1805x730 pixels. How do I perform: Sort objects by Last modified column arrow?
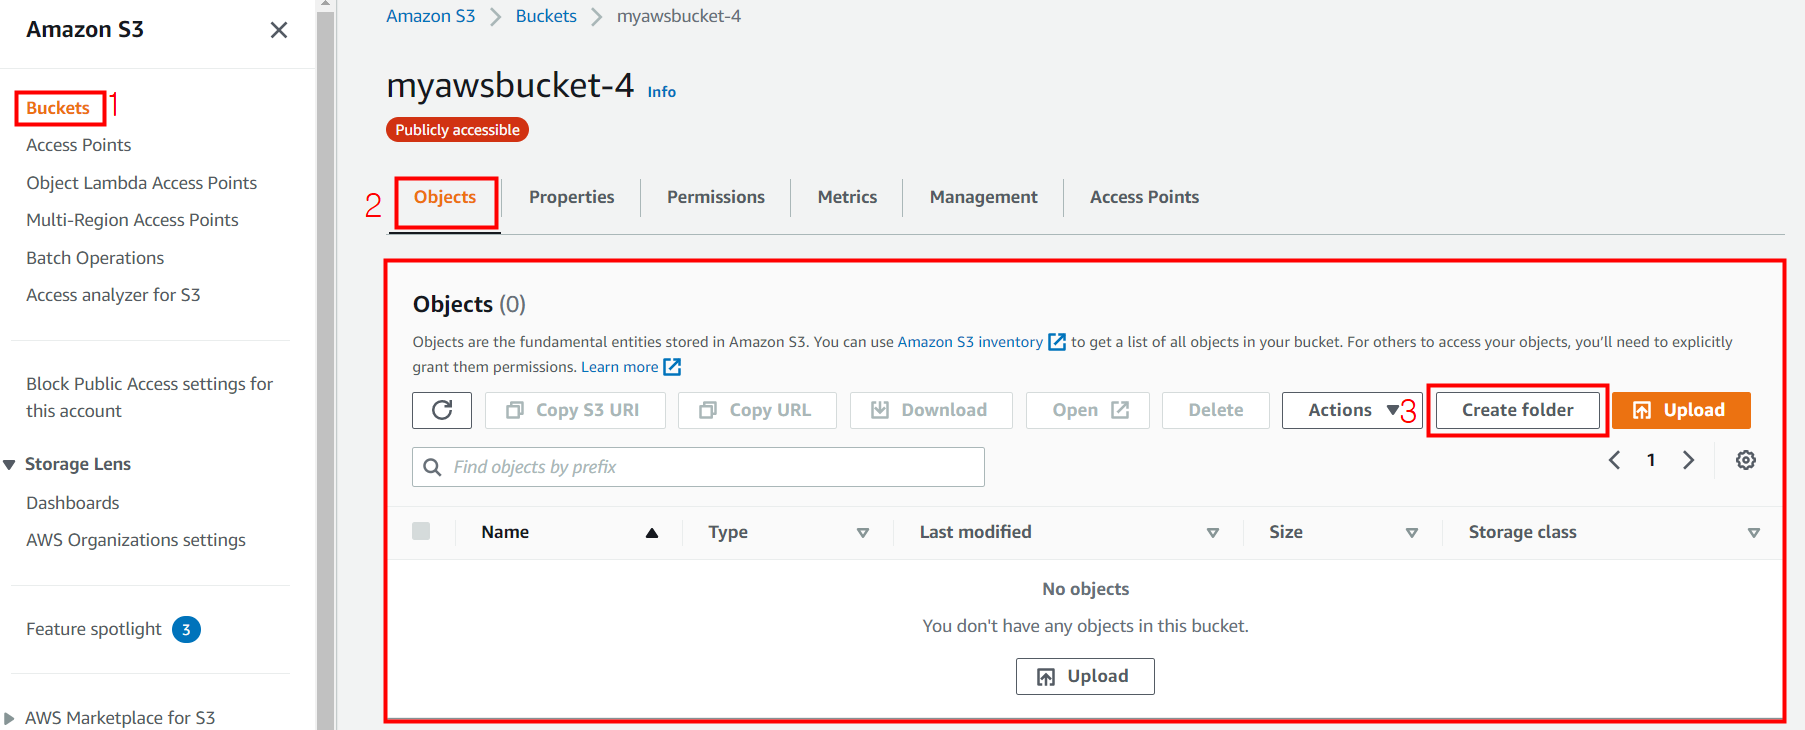tap(1213, 533)
